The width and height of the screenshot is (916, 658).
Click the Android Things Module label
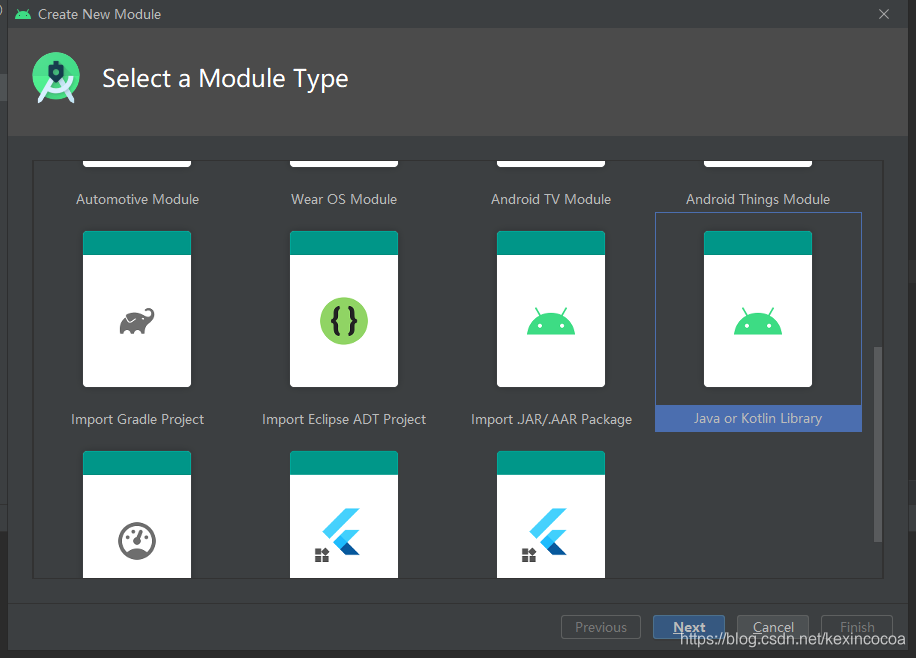click(x=758, y=199)
